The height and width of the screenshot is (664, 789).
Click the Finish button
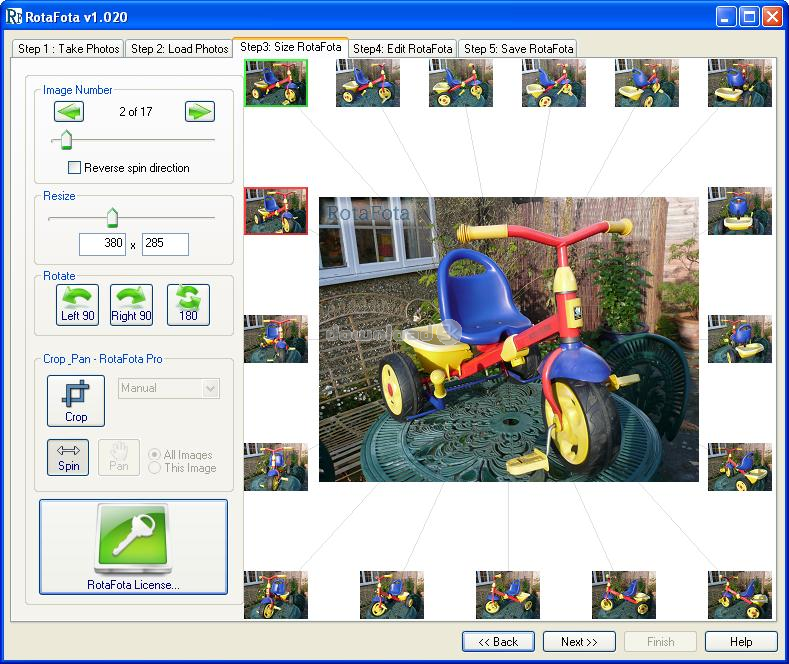(x=660, y=642)
